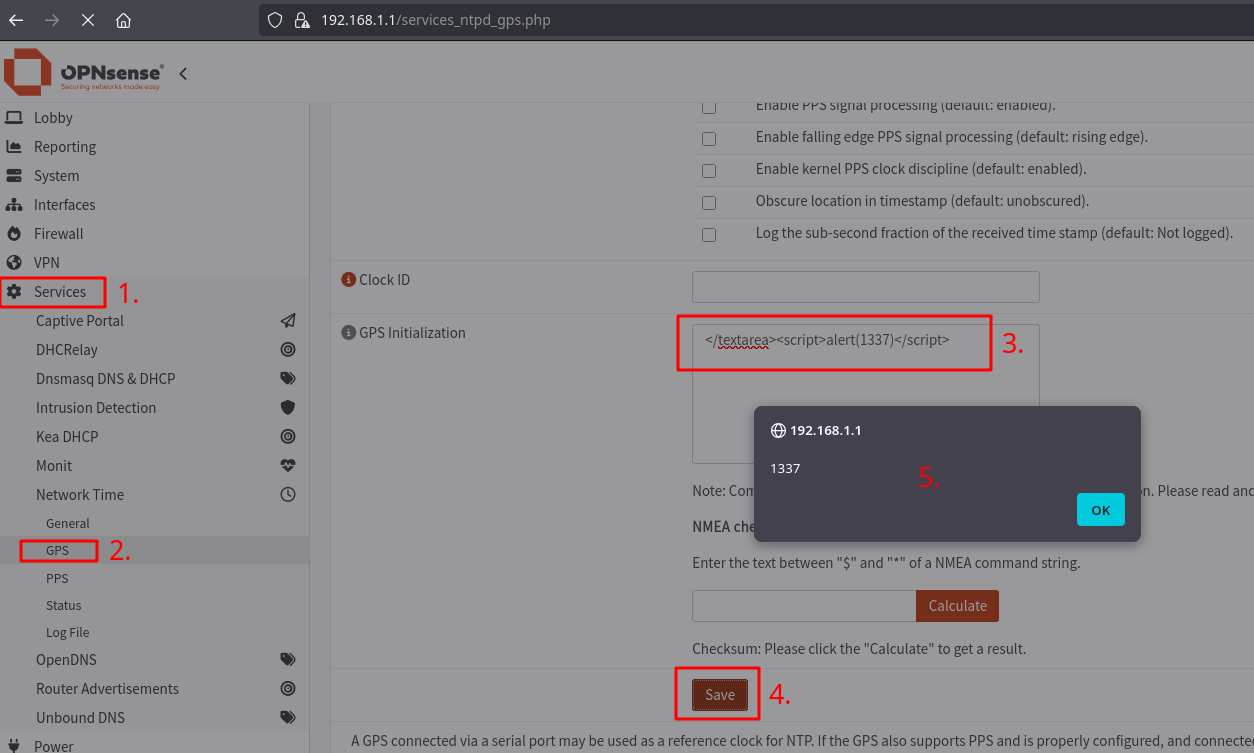Click the DHCRelay target icon
The width and height of the screenshot is (1254, 753).
[x=288, y=350]
